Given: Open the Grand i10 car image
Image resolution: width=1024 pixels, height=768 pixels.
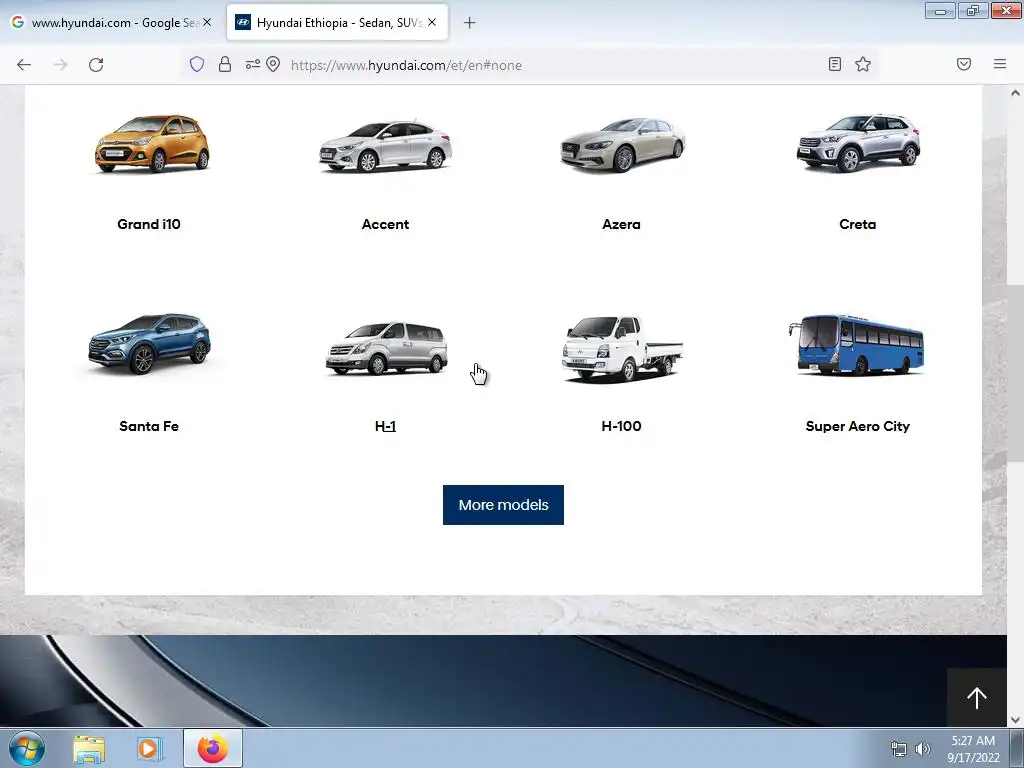Looking at the screenshot, I should pyautogui.click(x=152, y=144).
